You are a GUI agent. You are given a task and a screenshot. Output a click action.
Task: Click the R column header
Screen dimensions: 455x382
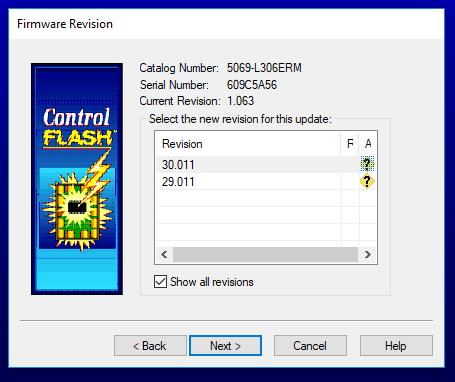pos(350,144)
